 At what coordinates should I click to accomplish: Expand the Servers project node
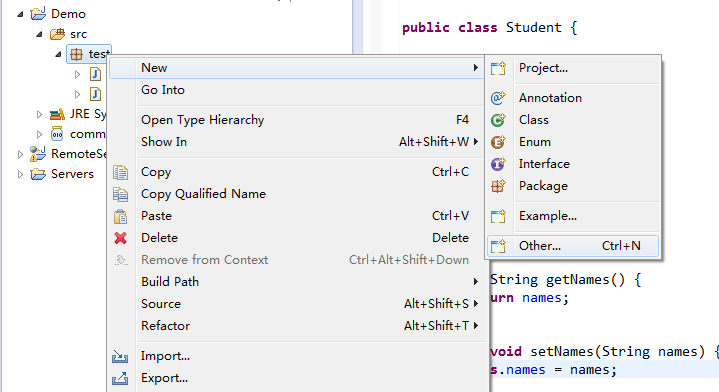tap(20, 174)
